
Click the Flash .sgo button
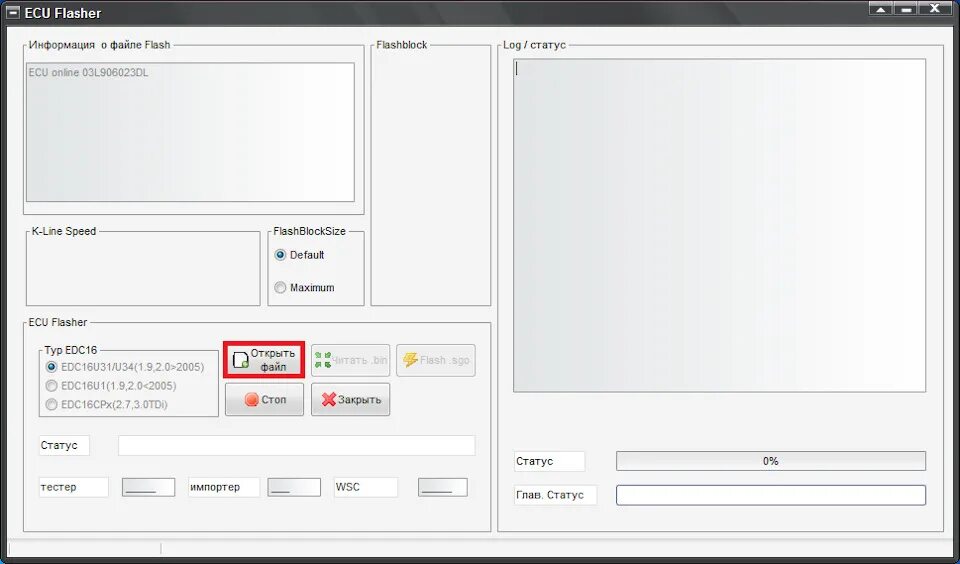436,360
